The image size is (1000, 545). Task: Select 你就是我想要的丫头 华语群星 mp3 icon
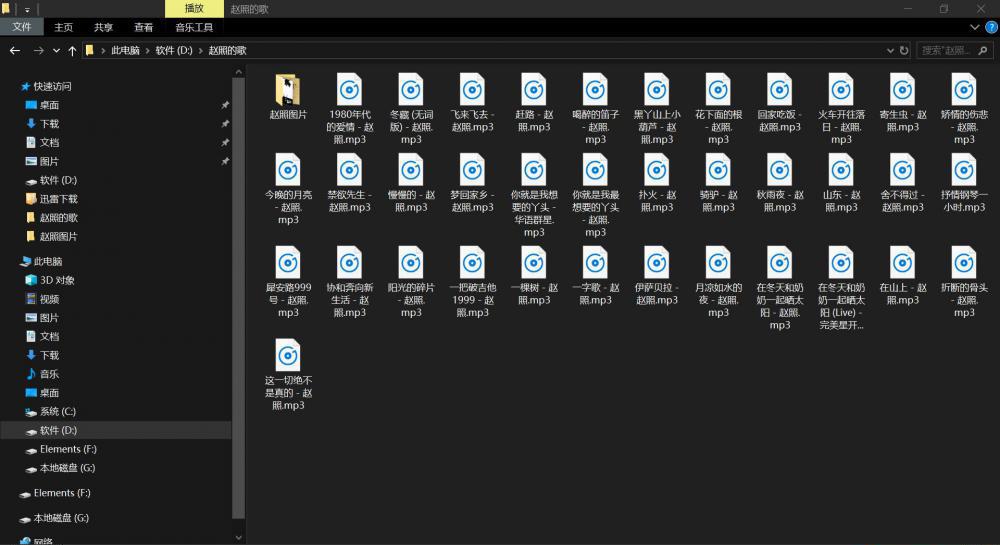pyautogui.click(x=534, y=170)
